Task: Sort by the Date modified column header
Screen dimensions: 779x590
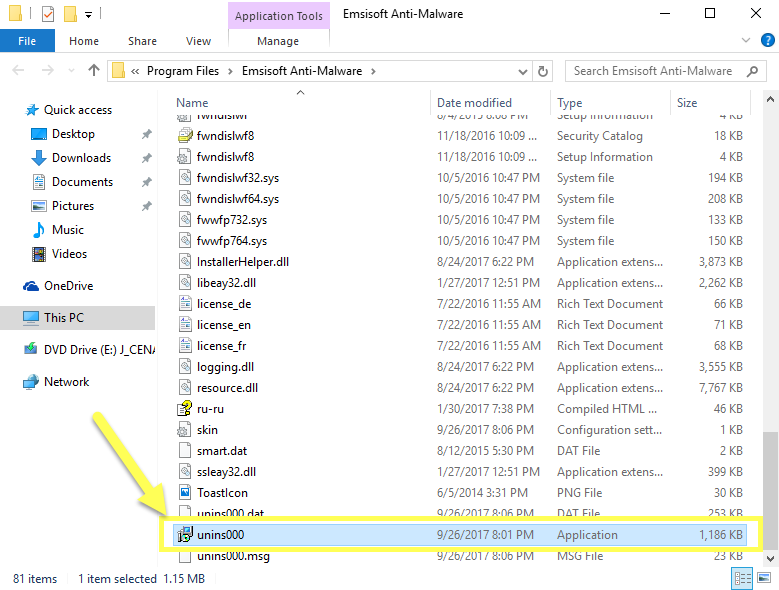Action: [474, 103]
